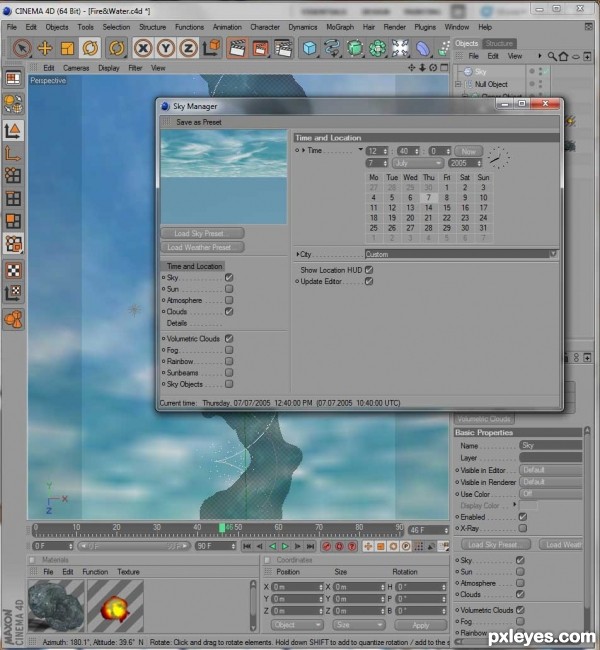600x650 pixels.
Task: Activate the Scale tool
Action: point(67,49)
